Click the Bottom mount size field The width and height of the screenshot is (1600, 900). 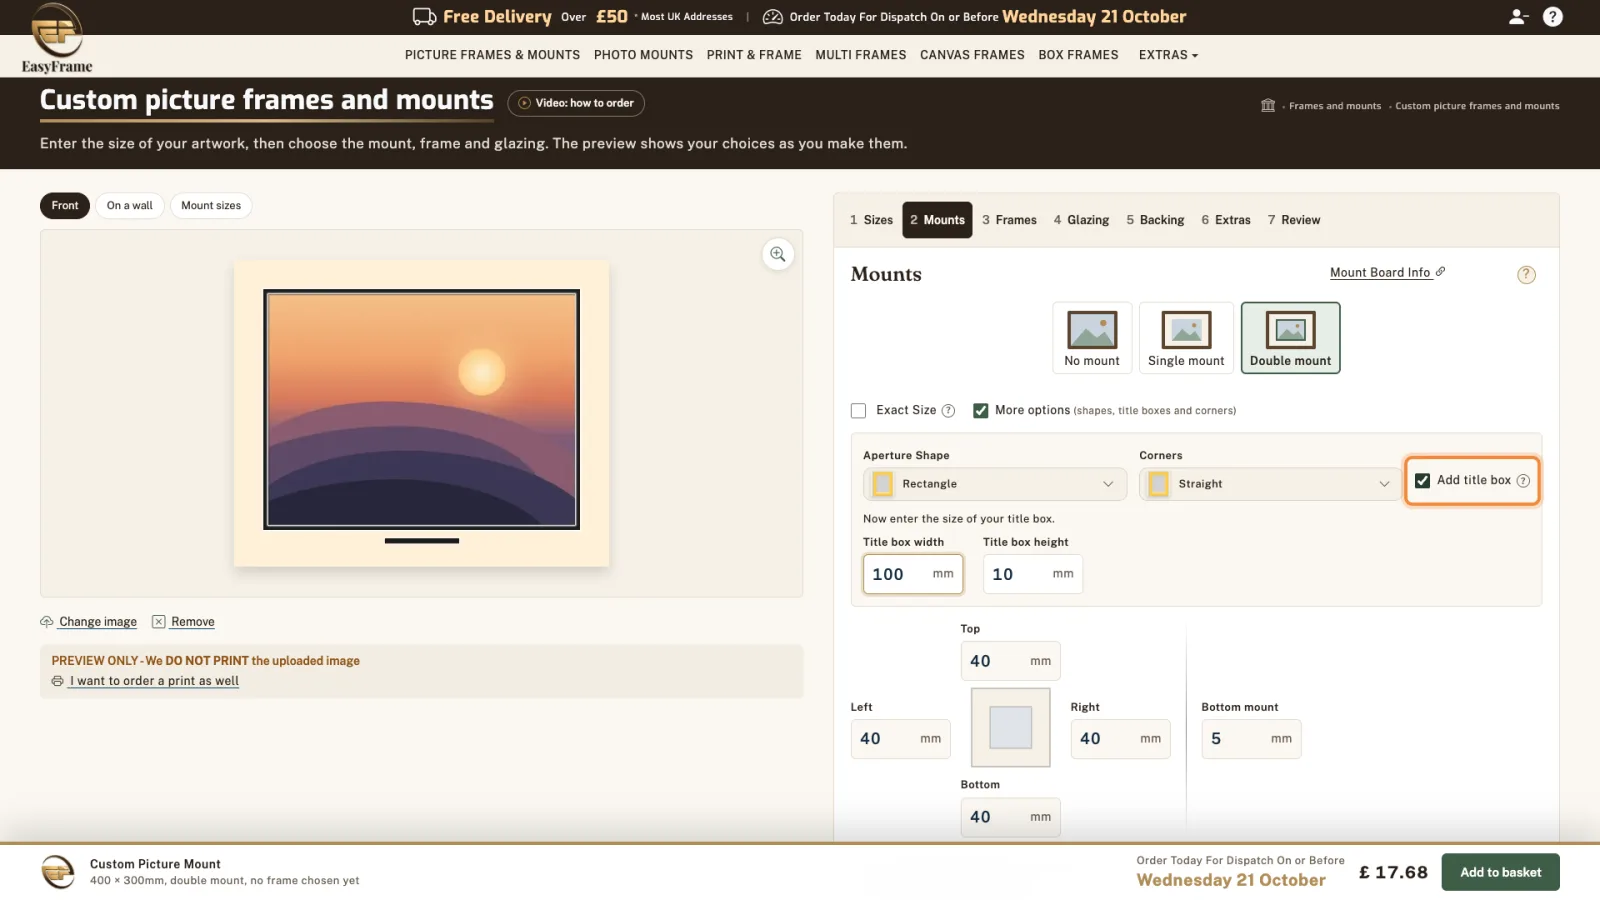click(x=1252, y=739)
